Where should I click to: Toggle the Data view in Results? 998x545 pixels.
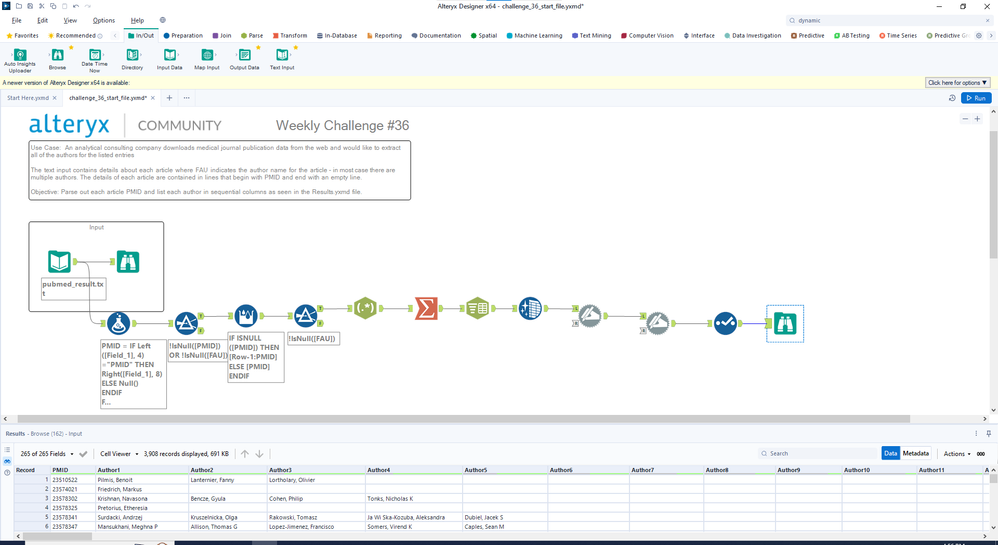point(890,453)
